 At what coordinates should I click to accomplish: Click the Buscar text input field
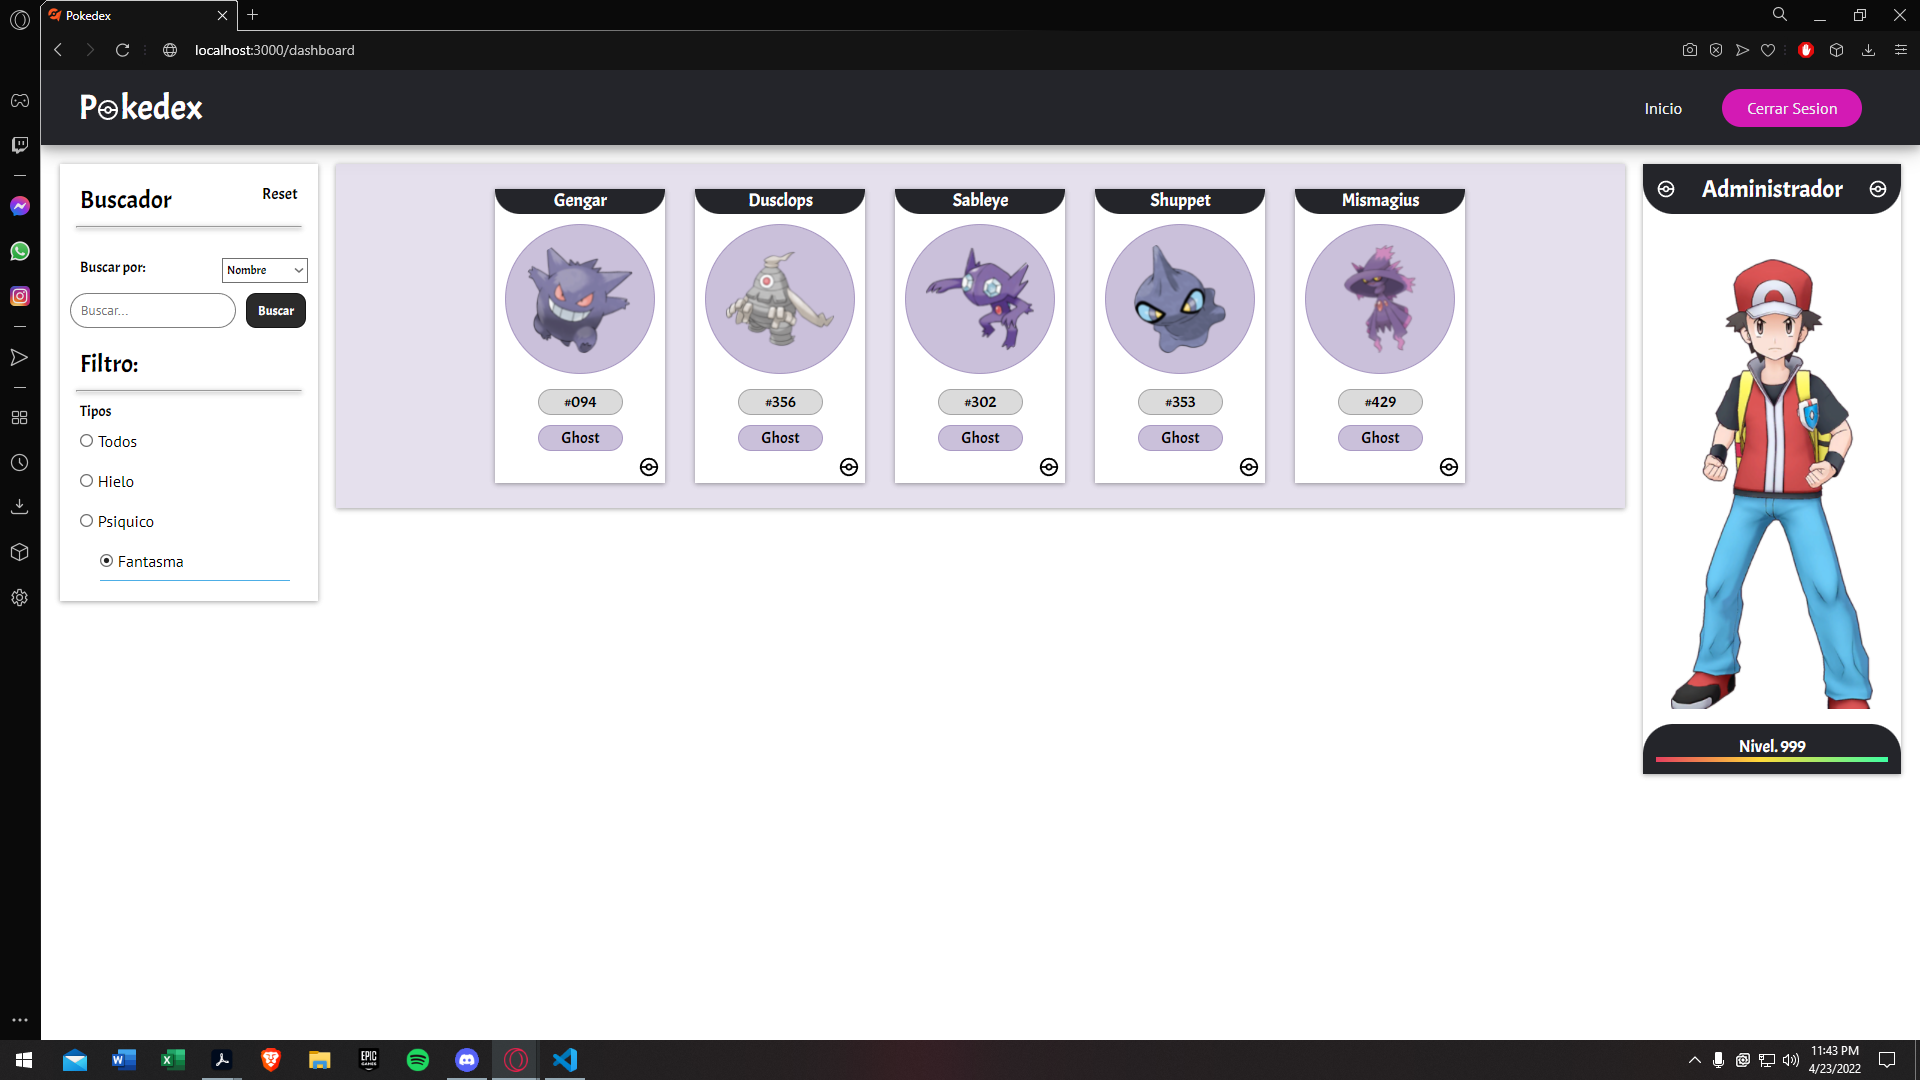[153, 311]
